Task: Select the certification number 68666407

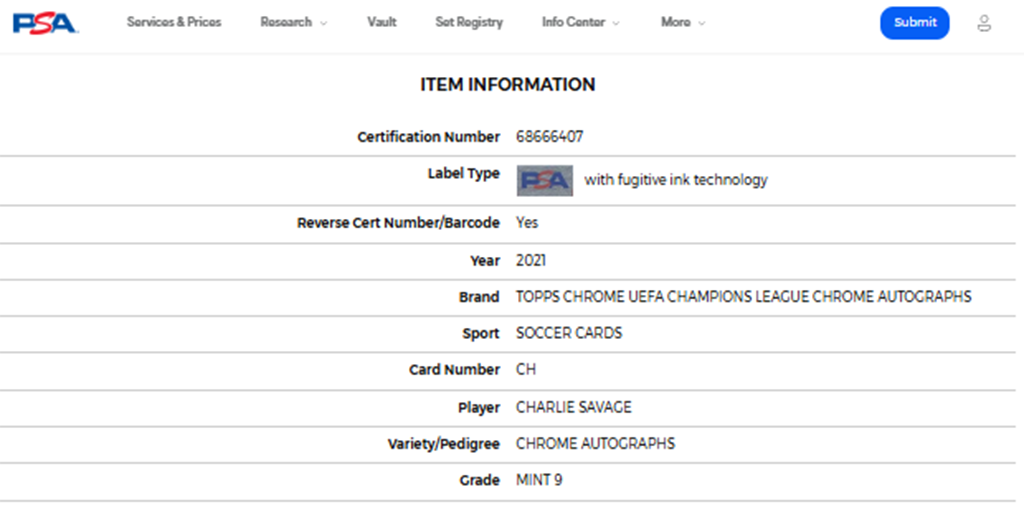Action: tap(550, 137)
